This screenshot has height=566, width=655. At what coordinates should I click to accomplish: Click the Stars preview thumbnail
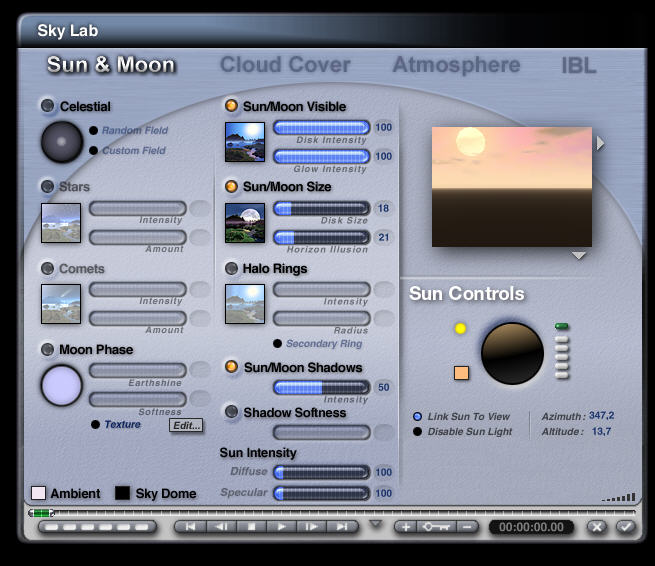[x=61, y=223]
